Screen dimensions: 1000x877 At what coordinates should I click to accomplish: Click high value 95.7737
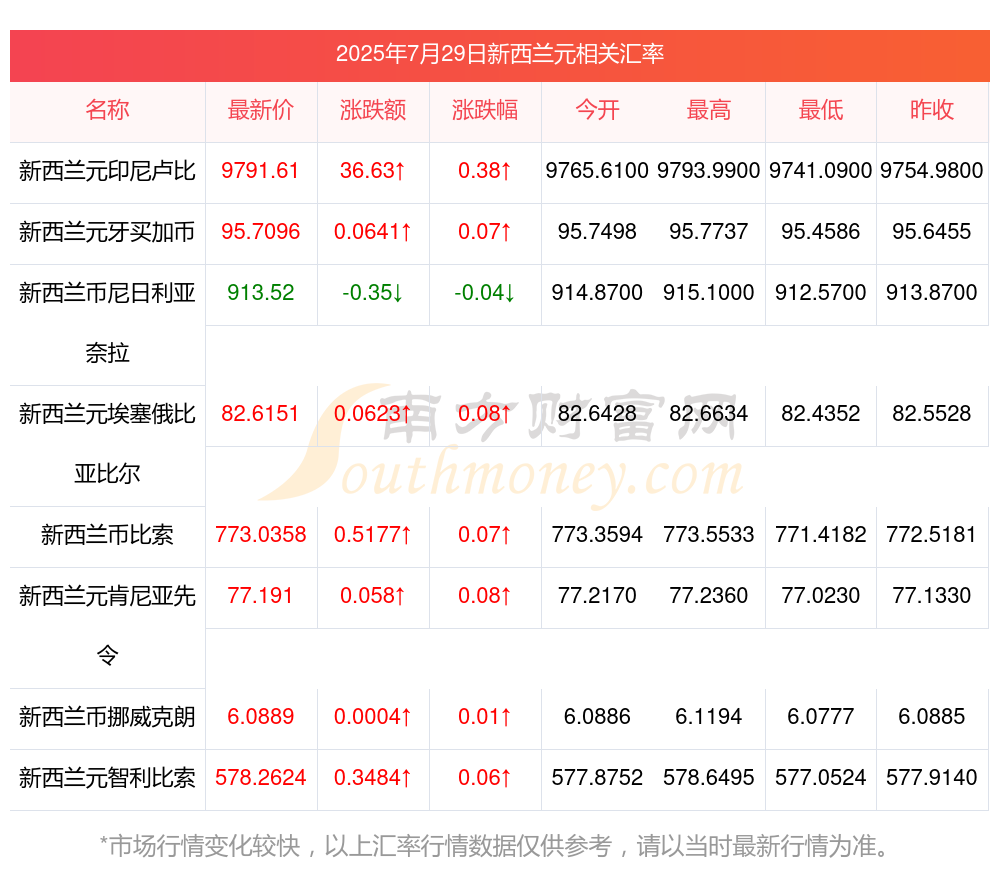coord(709,232)
